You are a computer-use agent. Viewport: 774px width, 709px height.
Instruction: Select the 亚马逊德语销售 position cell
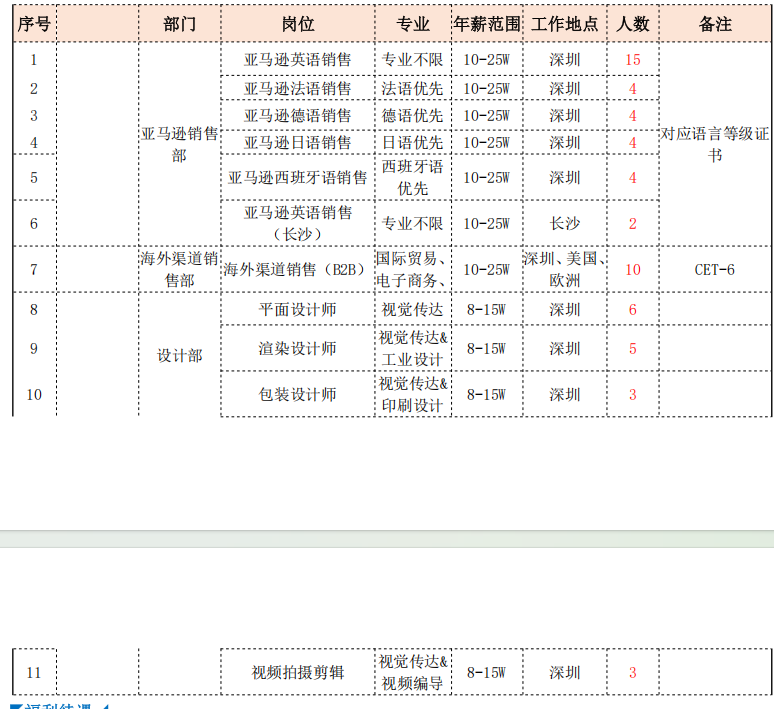298,116
